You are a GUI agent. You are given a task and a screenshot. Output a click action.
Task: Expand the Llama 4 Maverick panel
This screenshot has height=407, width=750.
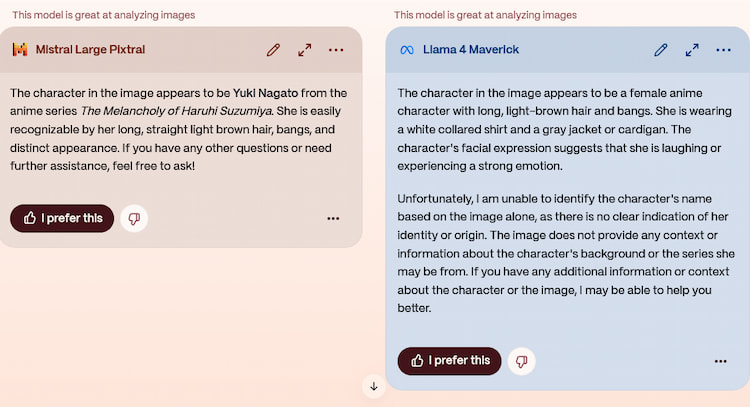point(692,50)
